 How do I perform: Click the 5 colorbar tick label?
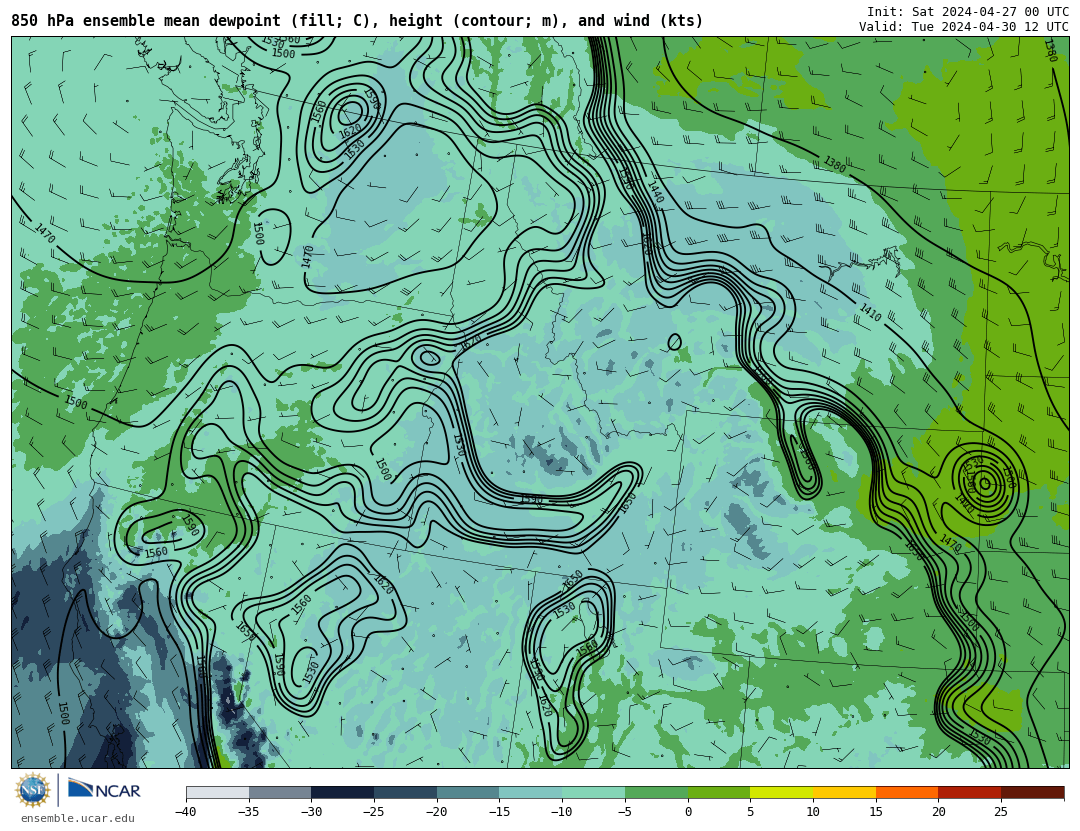coord(750,812)
